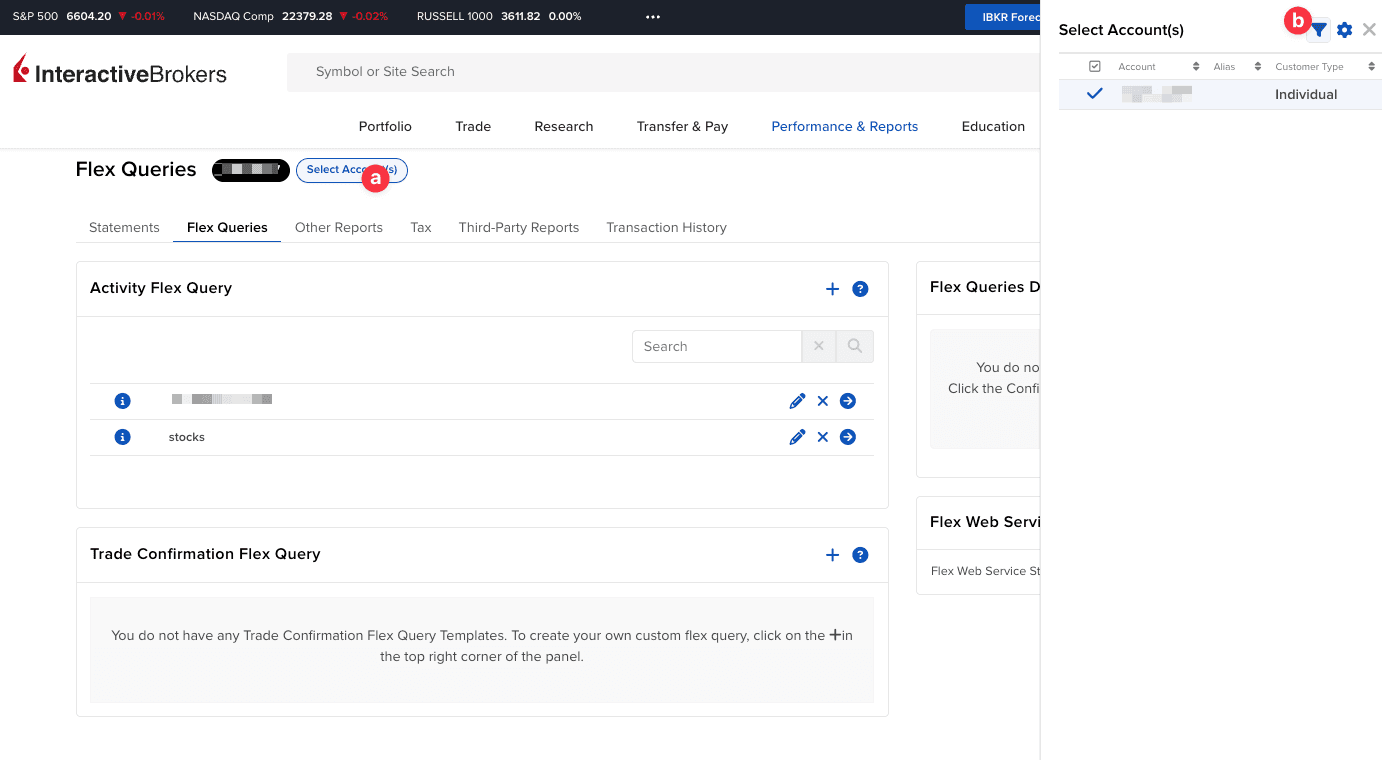Open help for Activity Flex Query

[x=860, y=289]
